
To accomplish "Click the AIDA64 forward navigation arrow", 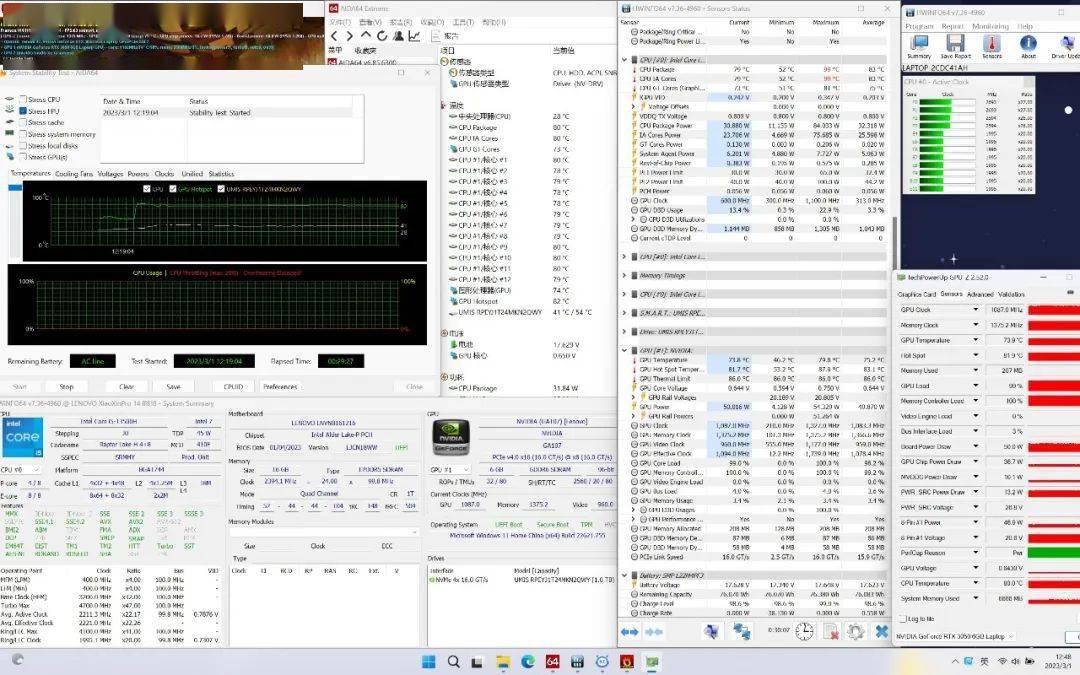I will click(349, 36).
